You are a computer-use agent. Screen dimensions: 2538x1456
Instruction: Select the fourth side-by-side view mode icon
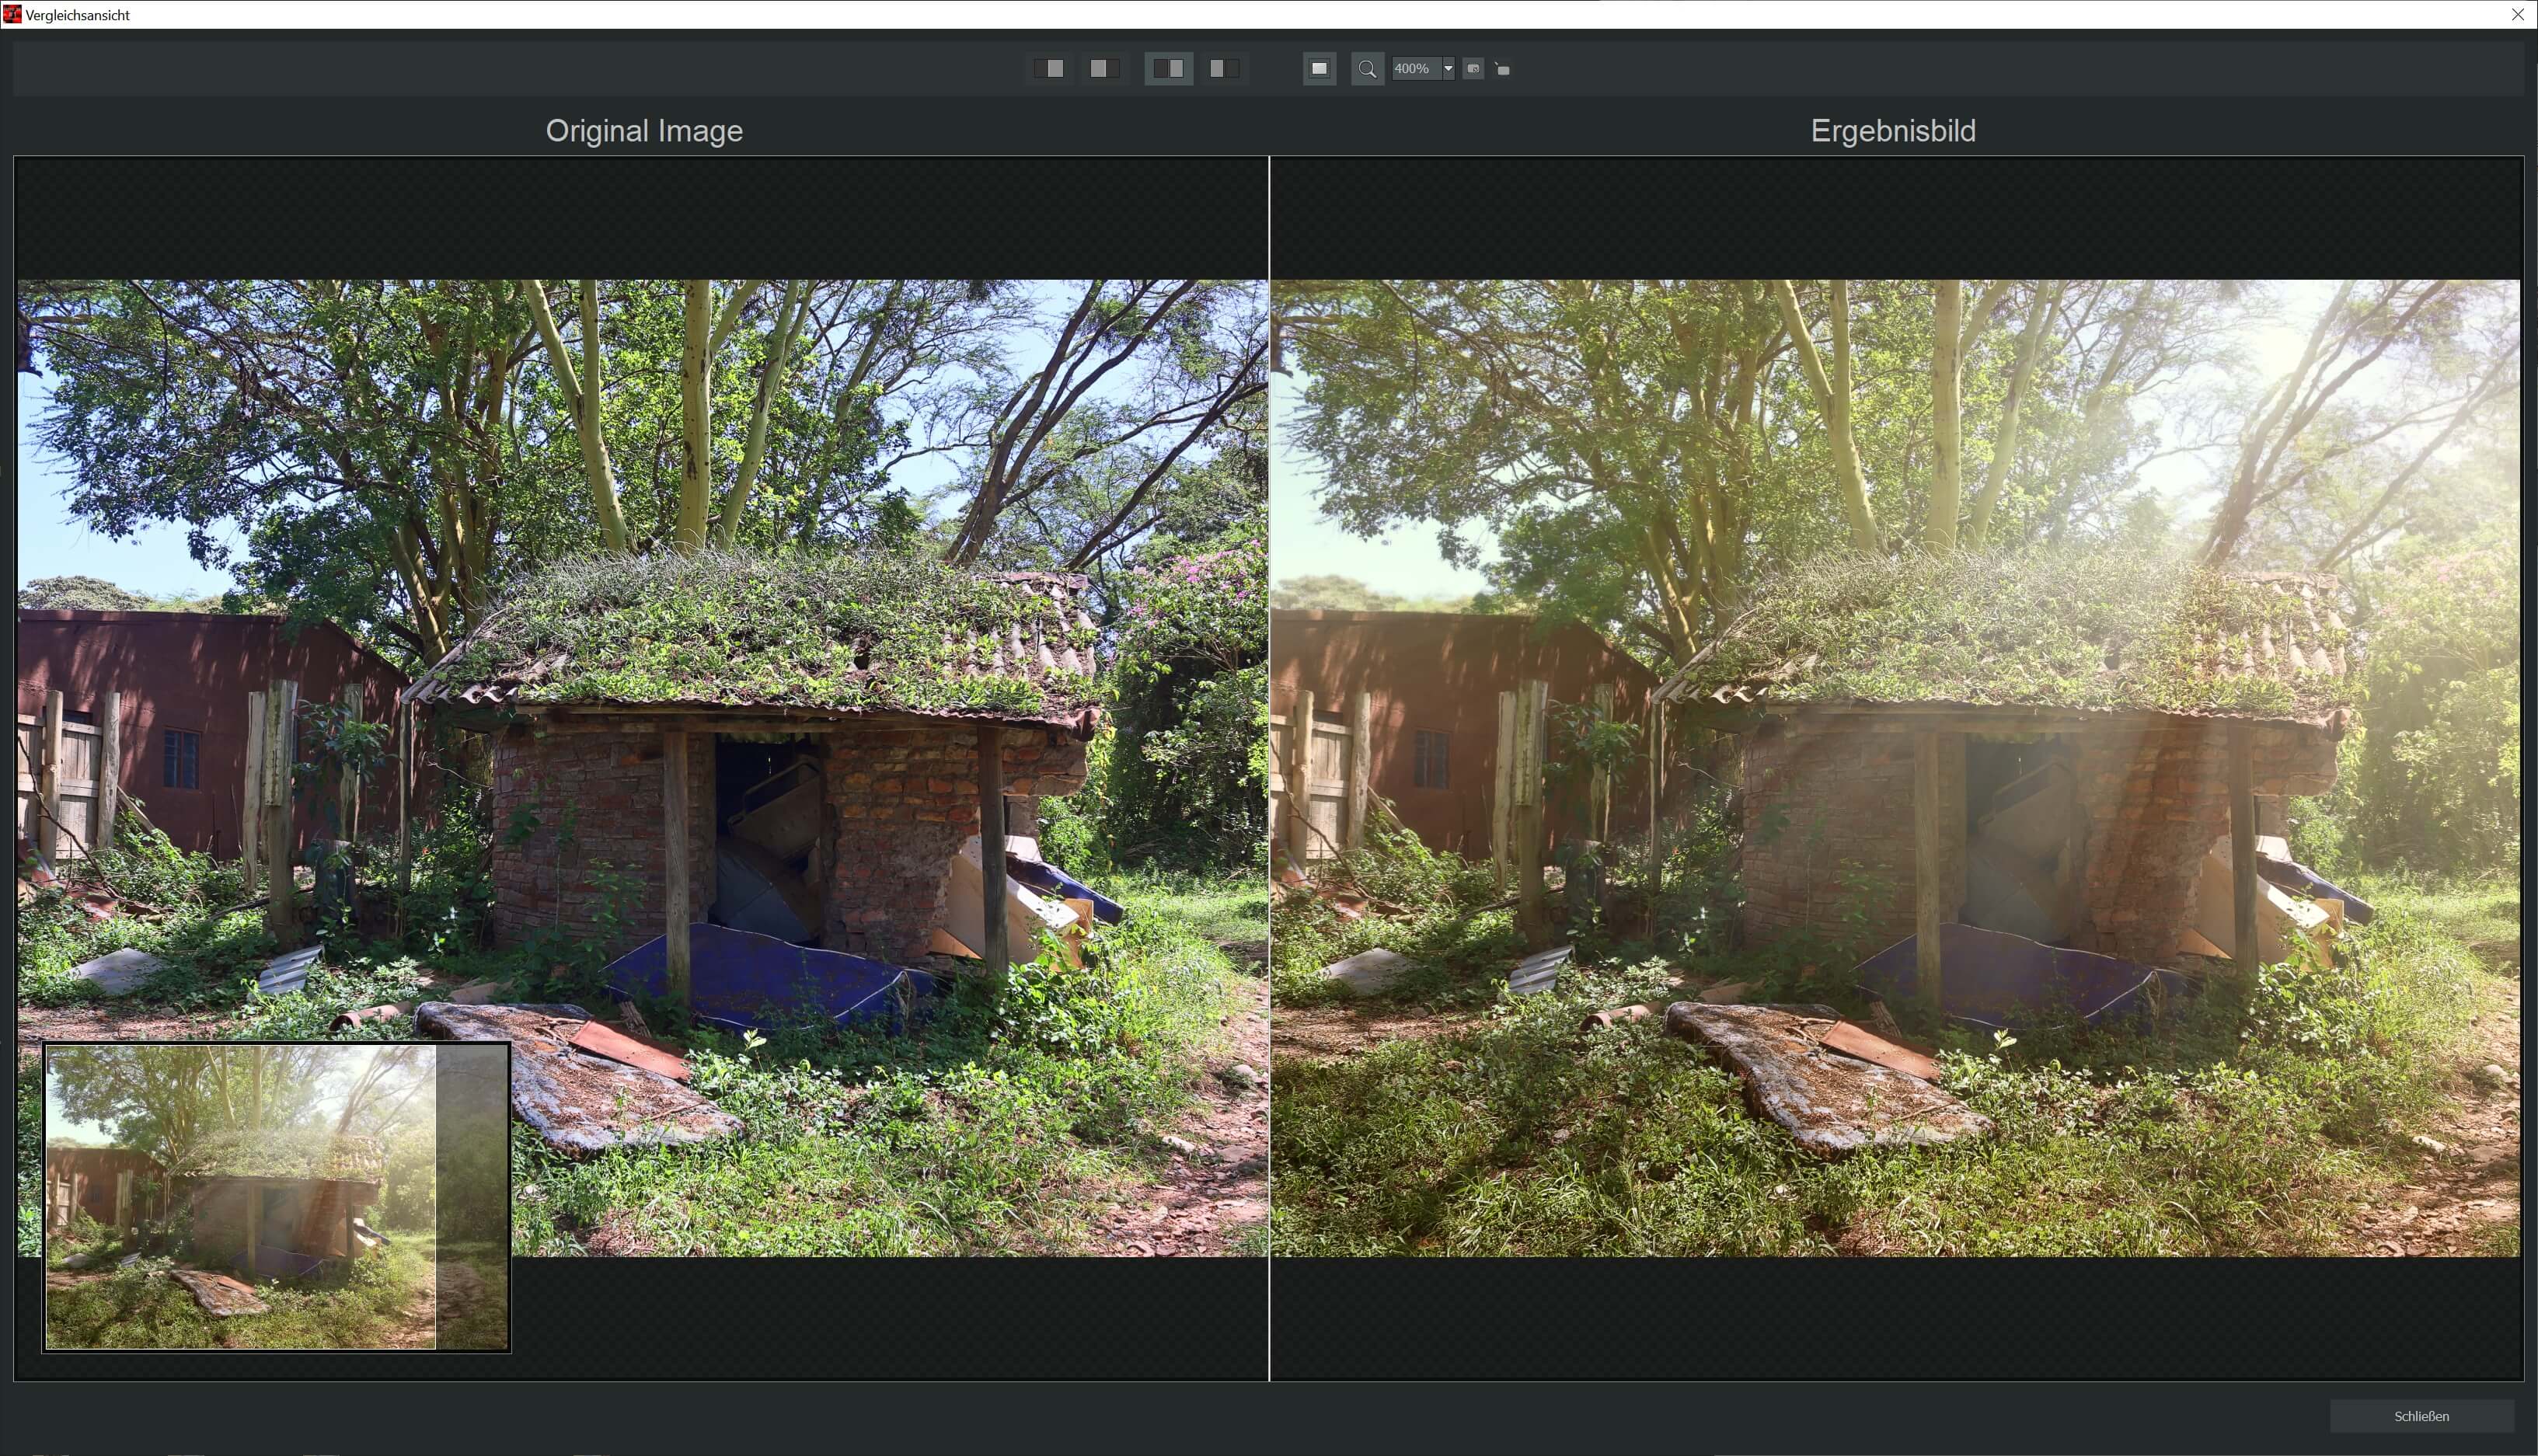coord(1223,68)
